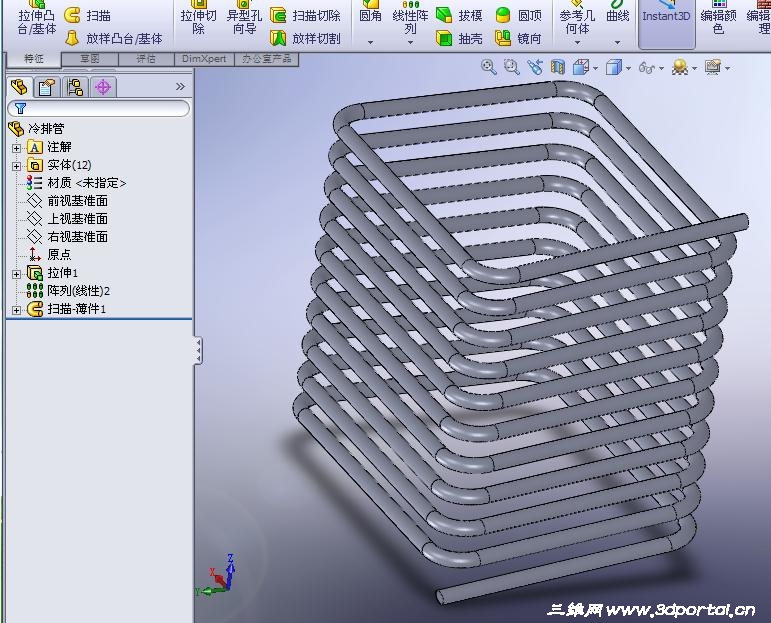
Task: Click the XYZ orientation triad
Action: pos(216,576)
